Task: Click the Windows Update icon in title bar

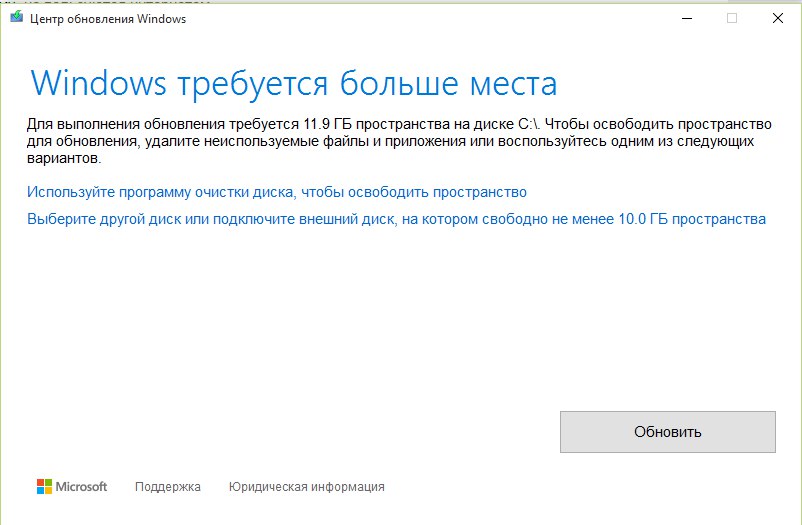Action: pos(16,17)
